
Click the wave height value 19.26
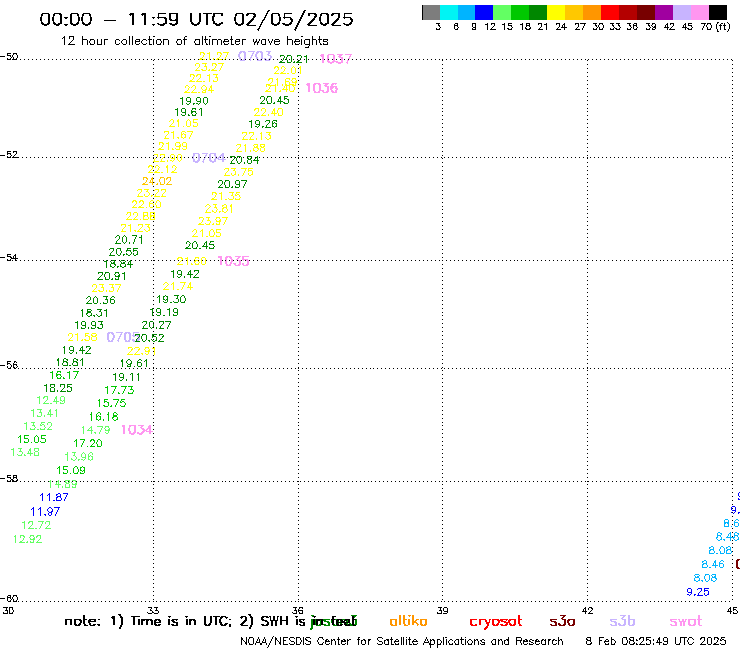(x=263, y=124)
